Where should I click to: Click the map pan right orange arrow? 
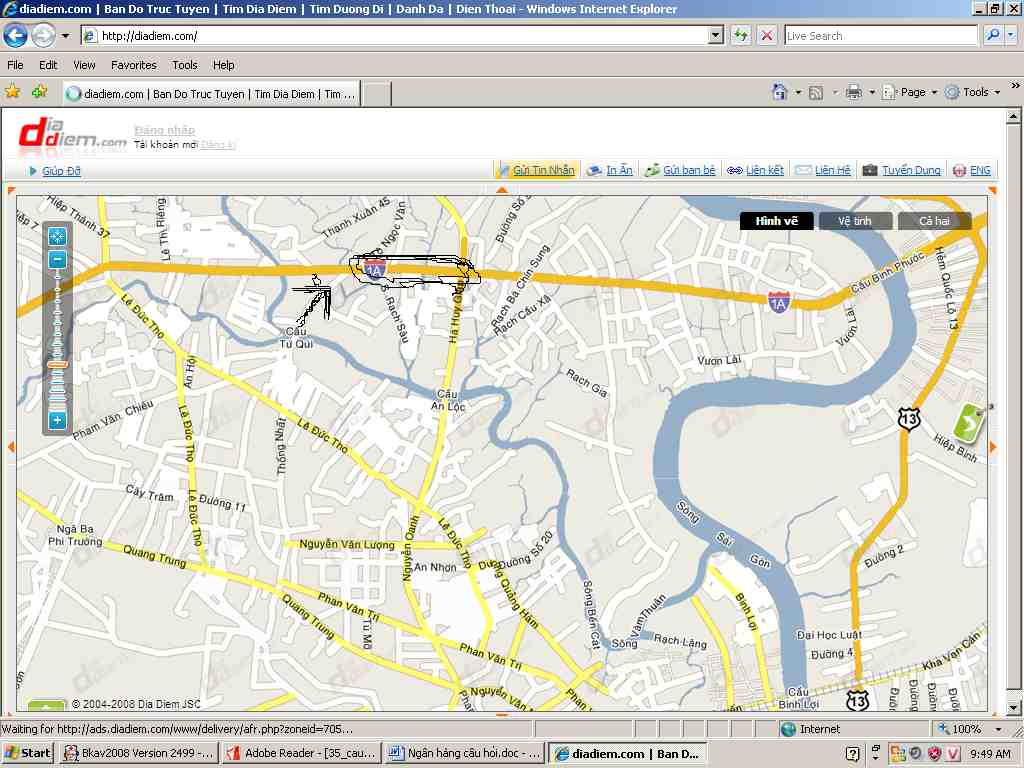(x=993, y=447)
